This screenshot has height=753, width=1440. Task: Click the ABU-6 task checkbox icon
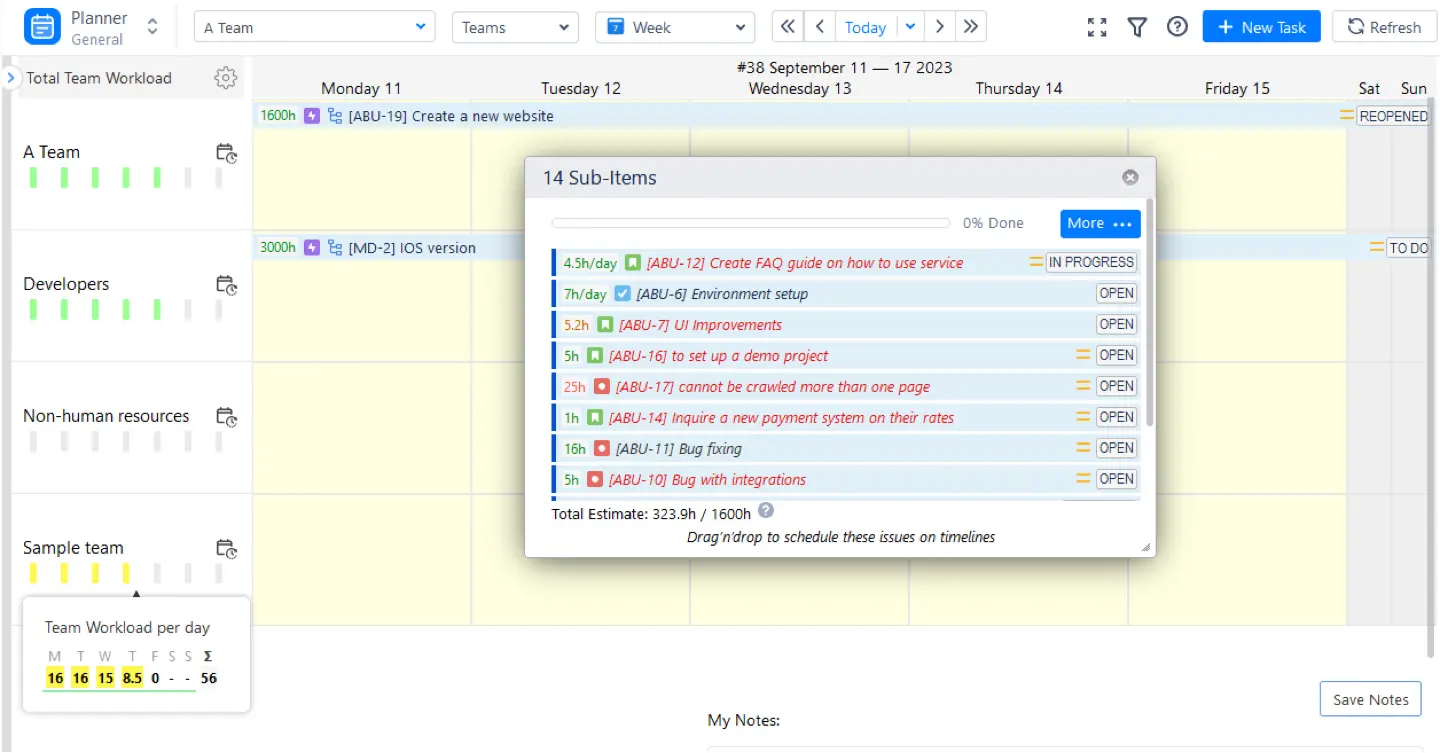[x=622, y=294]
